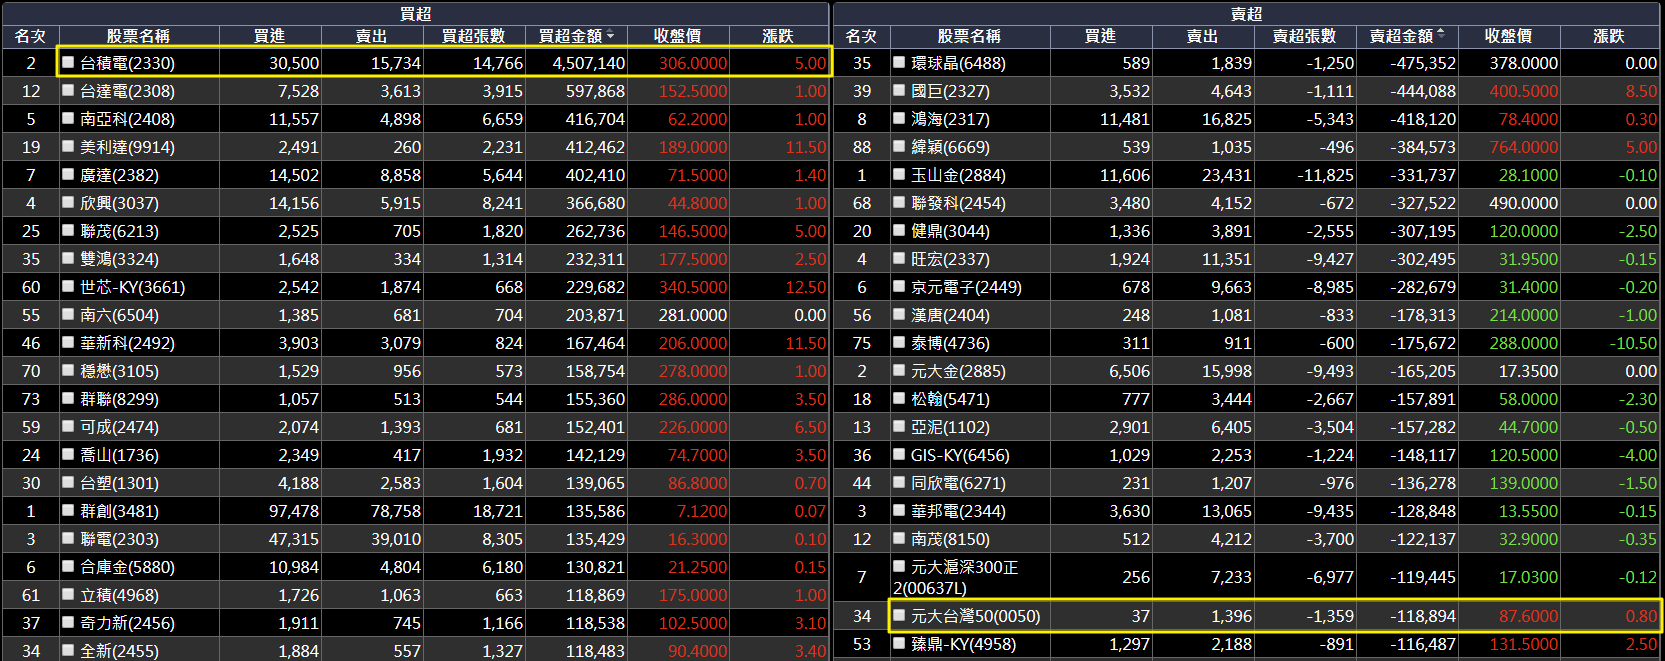Open the stock 華邦電(2344)

(x=958, y=511)
